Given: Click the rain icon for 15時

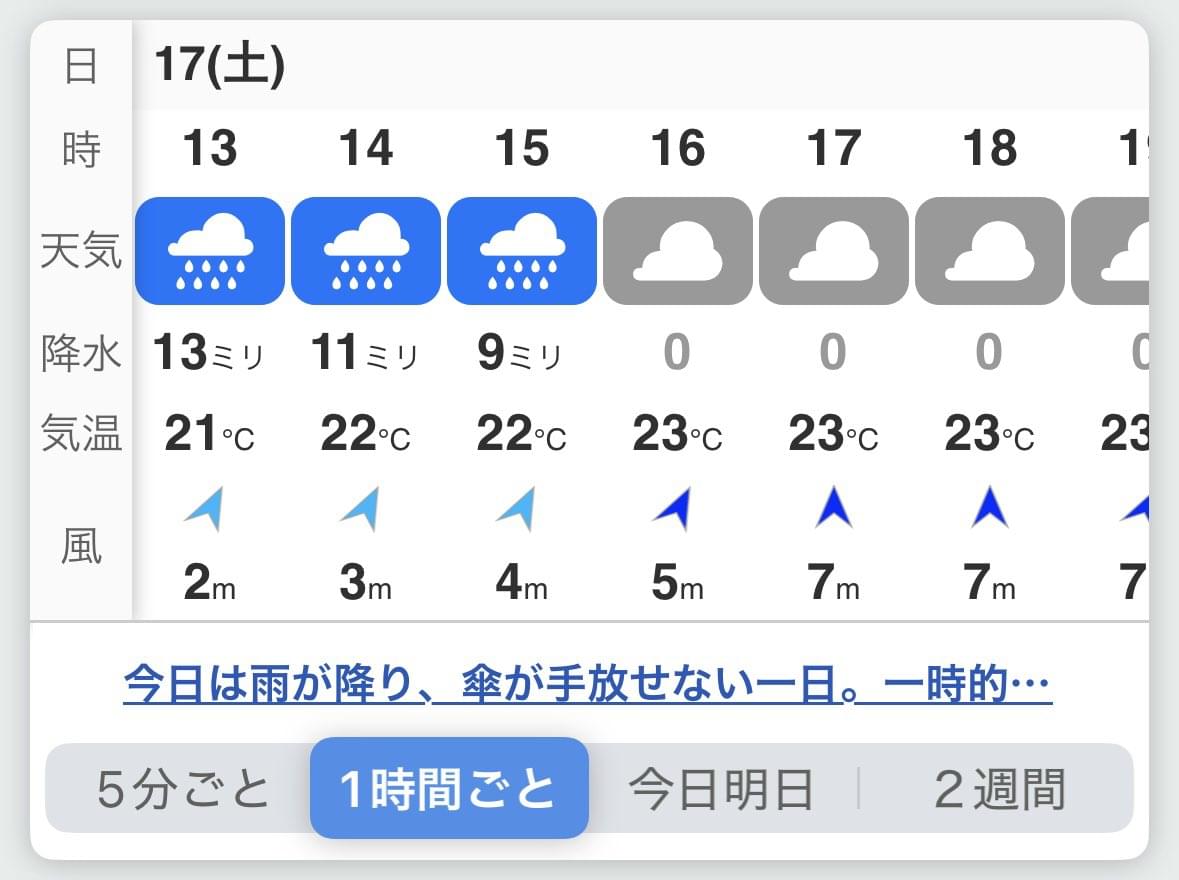Looking at the screenshot, I should [522, 251].
